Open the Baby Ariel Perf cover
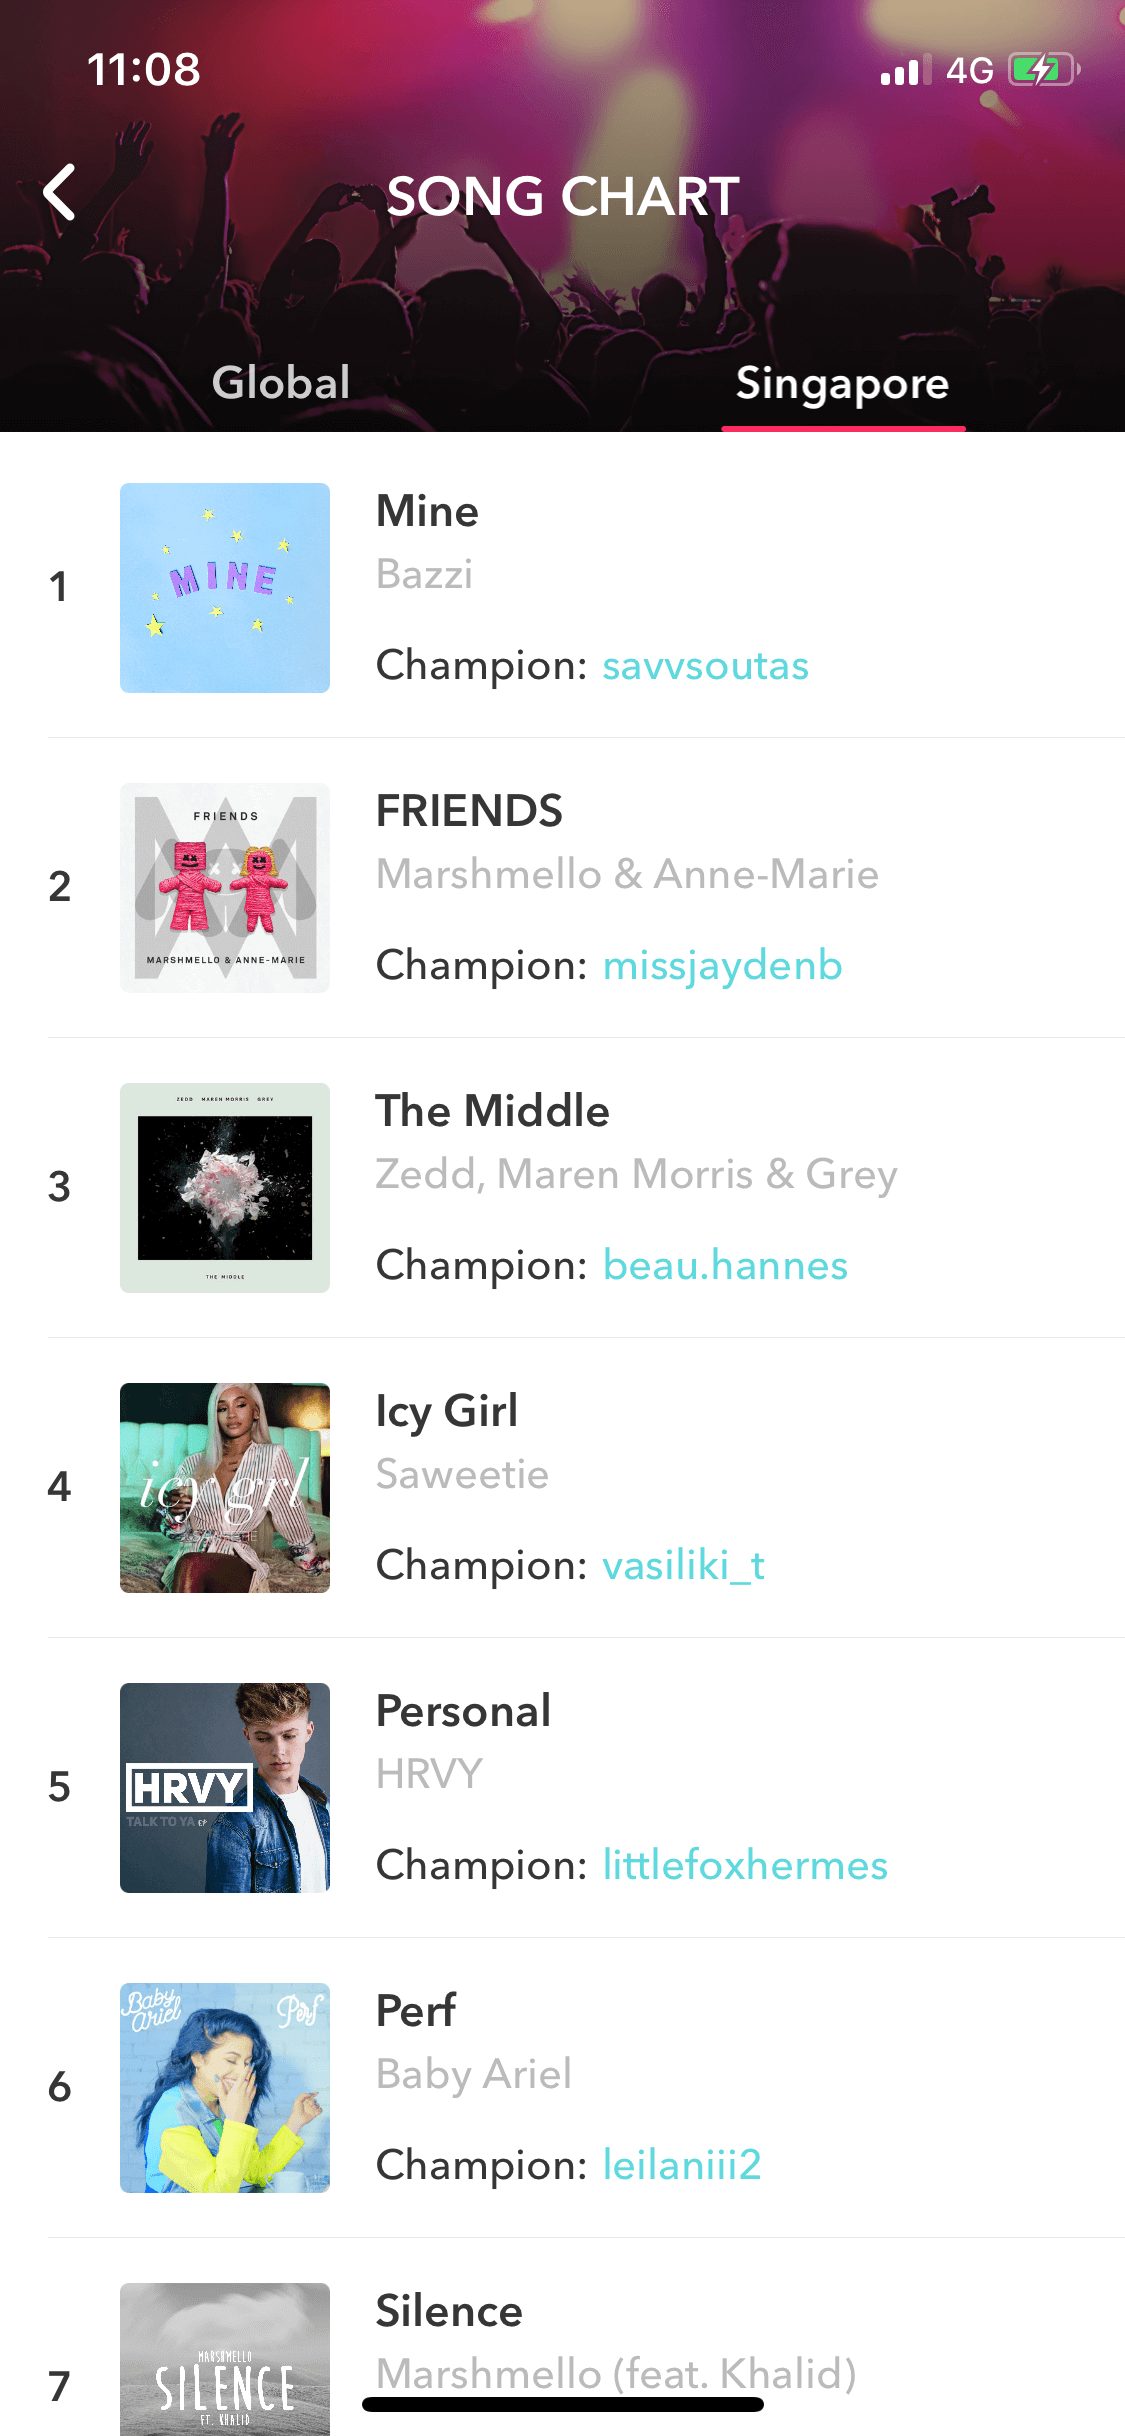The height and width of the screenshot is (2436, 1125). (225, 2088)
